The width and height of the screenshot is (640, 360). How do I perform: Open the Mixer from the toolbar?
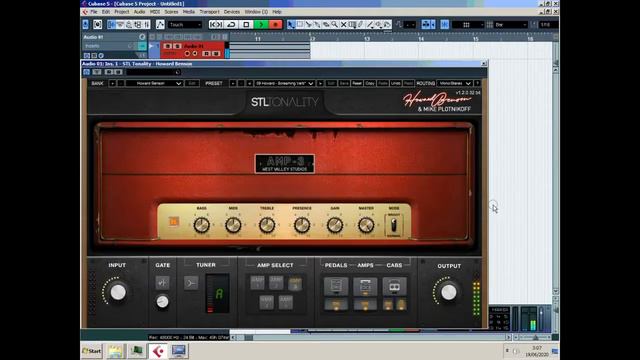[147, 24]
